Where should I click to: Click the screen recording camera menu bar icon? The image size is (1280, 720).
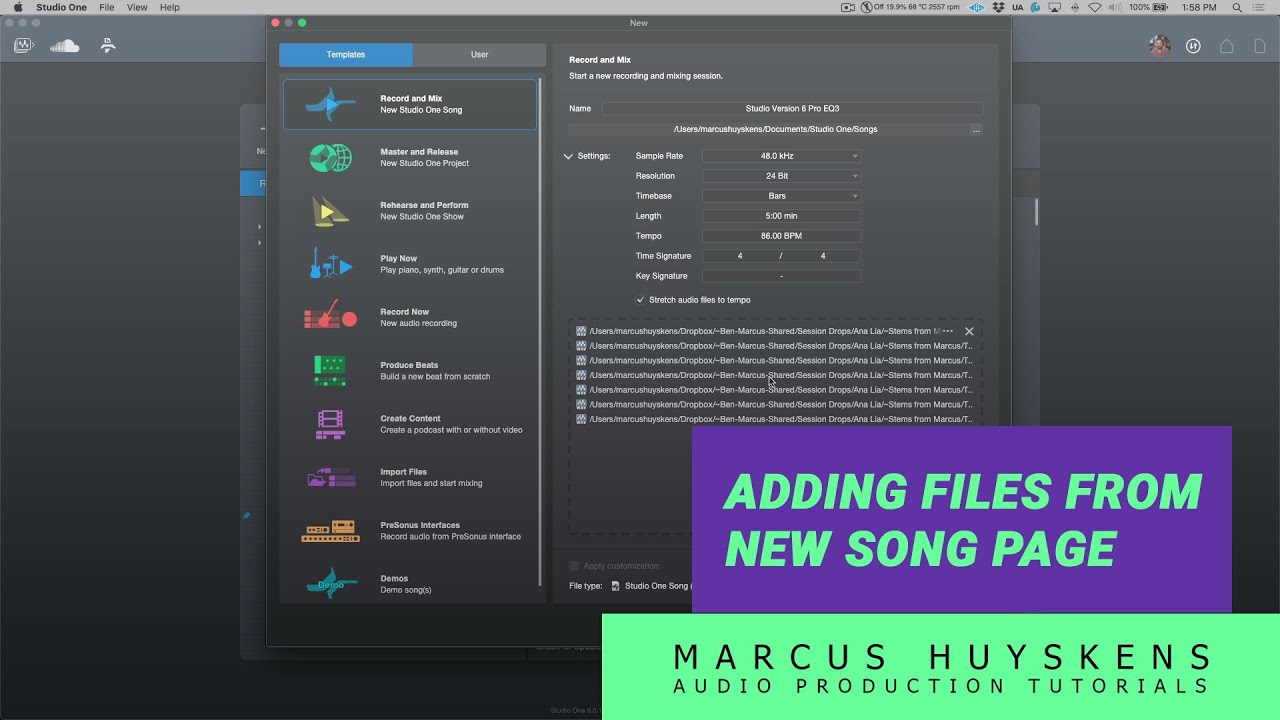pyautogui.click(x=848, y=7)
